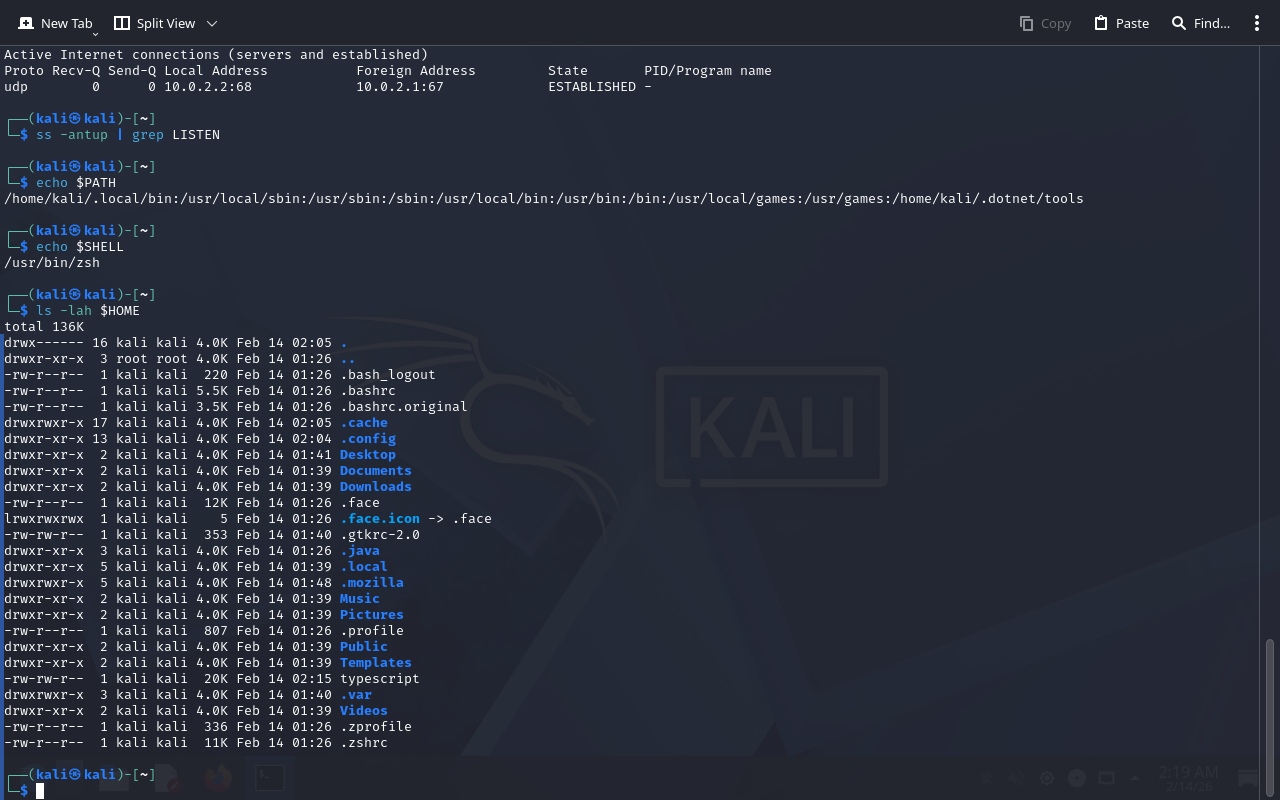The height and width of the screenshot is (800, 1280).
Task: Expand hidden system tray icons arrow
Action: click(x=1135, y=778)
